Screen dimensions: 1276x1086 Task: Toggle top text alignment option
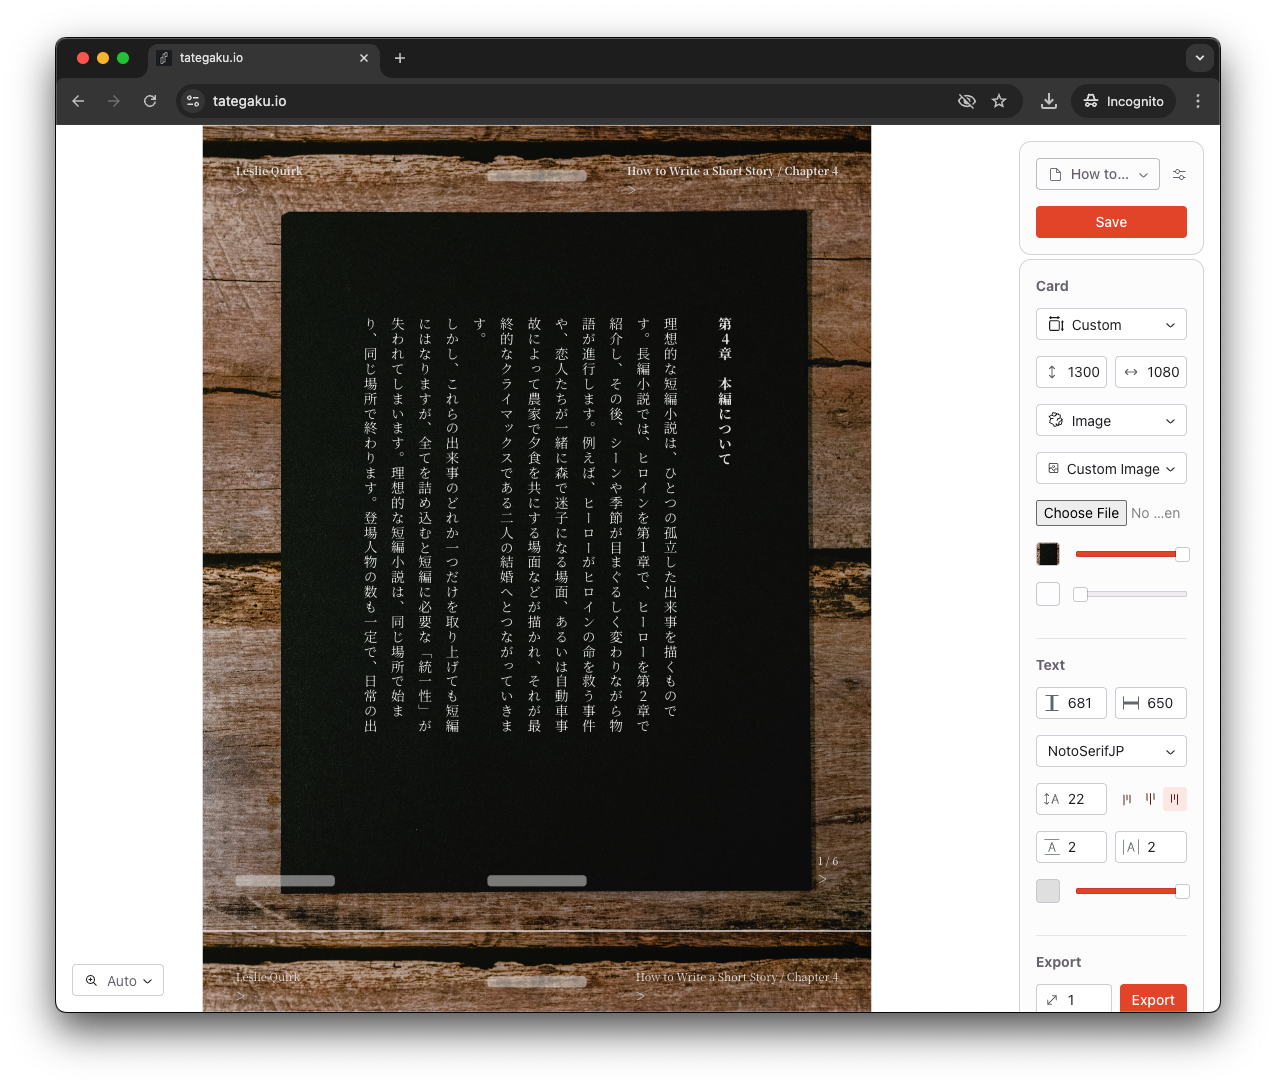(1127, 799)
